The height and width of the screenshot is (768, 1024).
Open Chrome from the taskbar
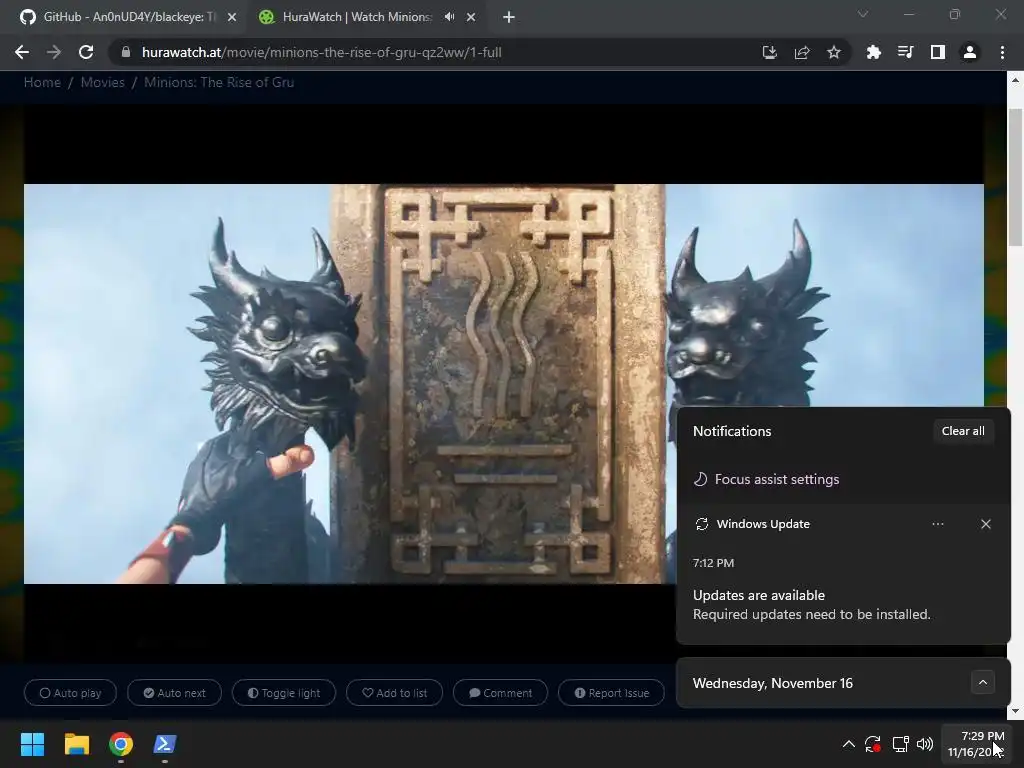[x=121, y=744]
